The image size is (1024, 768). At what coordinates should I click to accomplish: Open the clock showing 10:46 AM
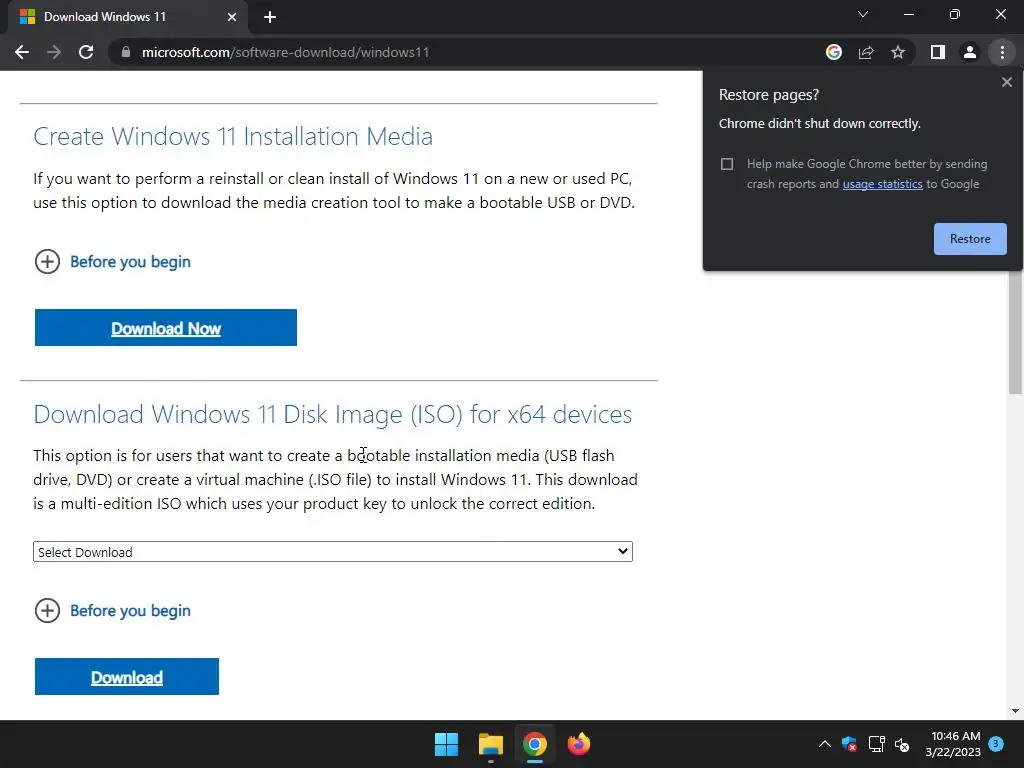pyautogui.click(x=953, y=744)
